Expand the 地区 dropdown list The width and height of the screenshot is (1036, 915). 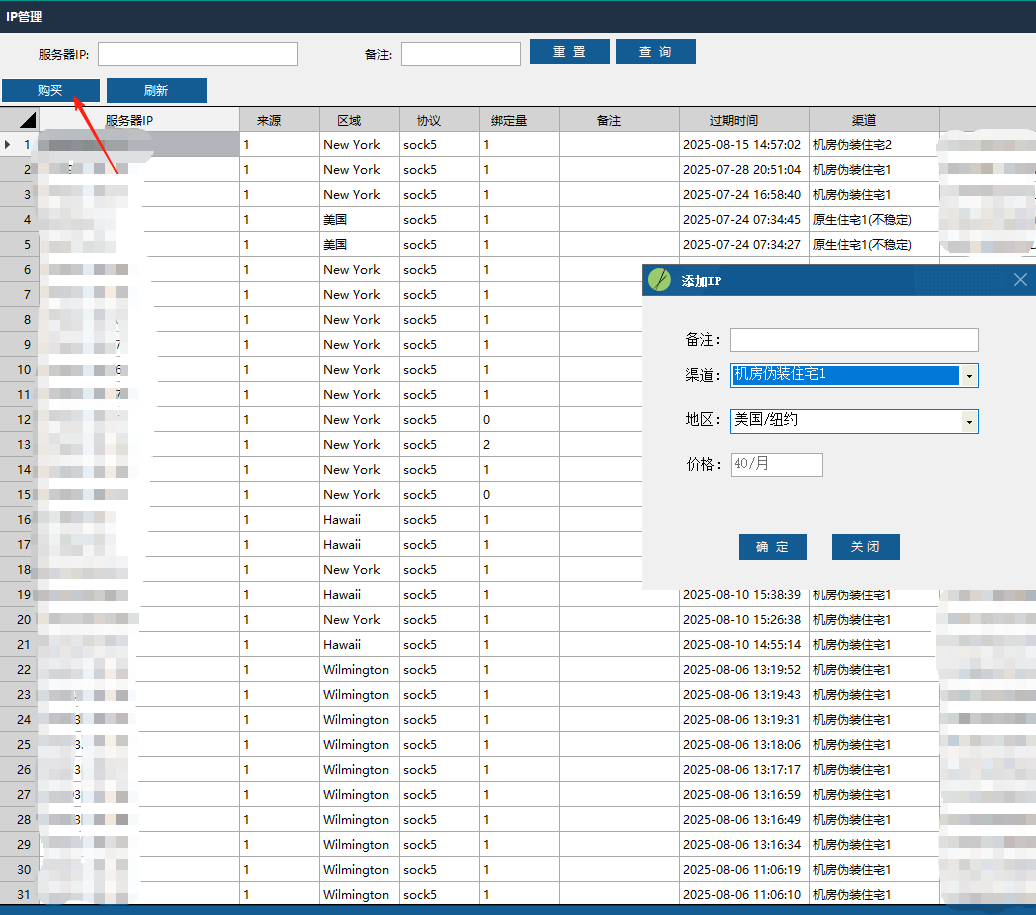tap(968, 421)
